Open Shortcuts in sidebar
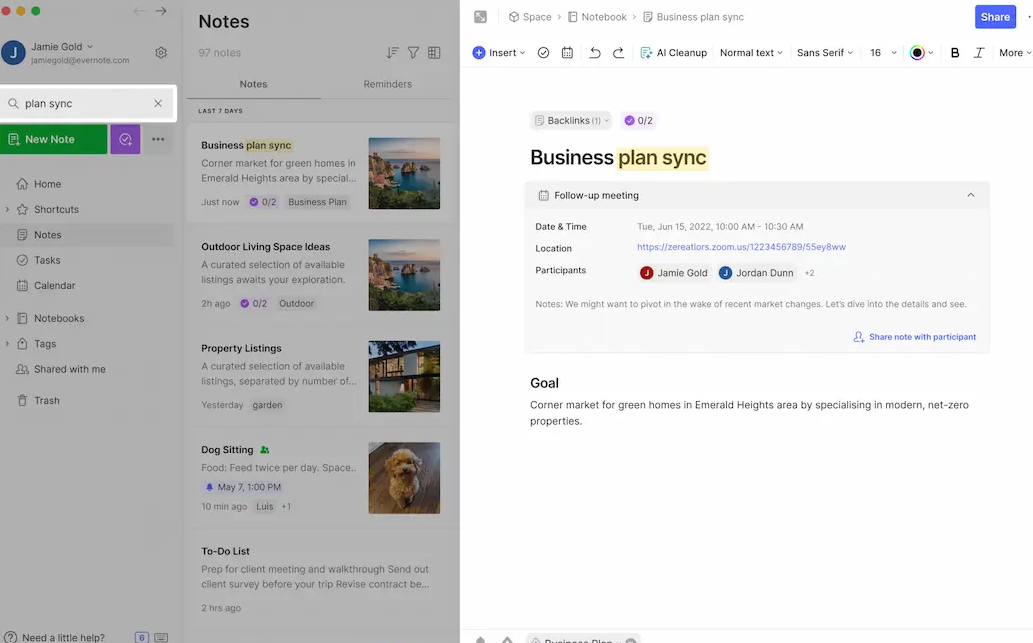The image size is (1033, 643). pos(56,210)
